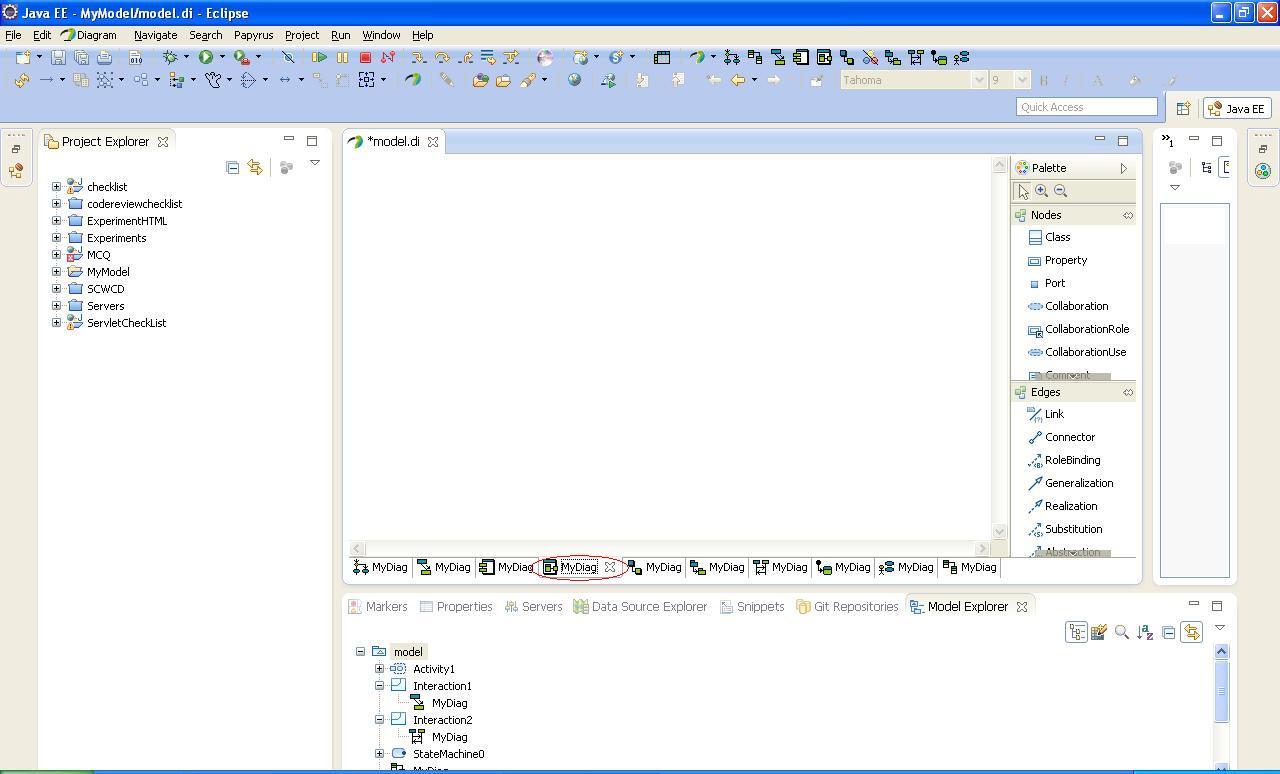Open the Window menu
Image resolution: width=1280 pixels, height=774 pixels.
click(381, 35)
